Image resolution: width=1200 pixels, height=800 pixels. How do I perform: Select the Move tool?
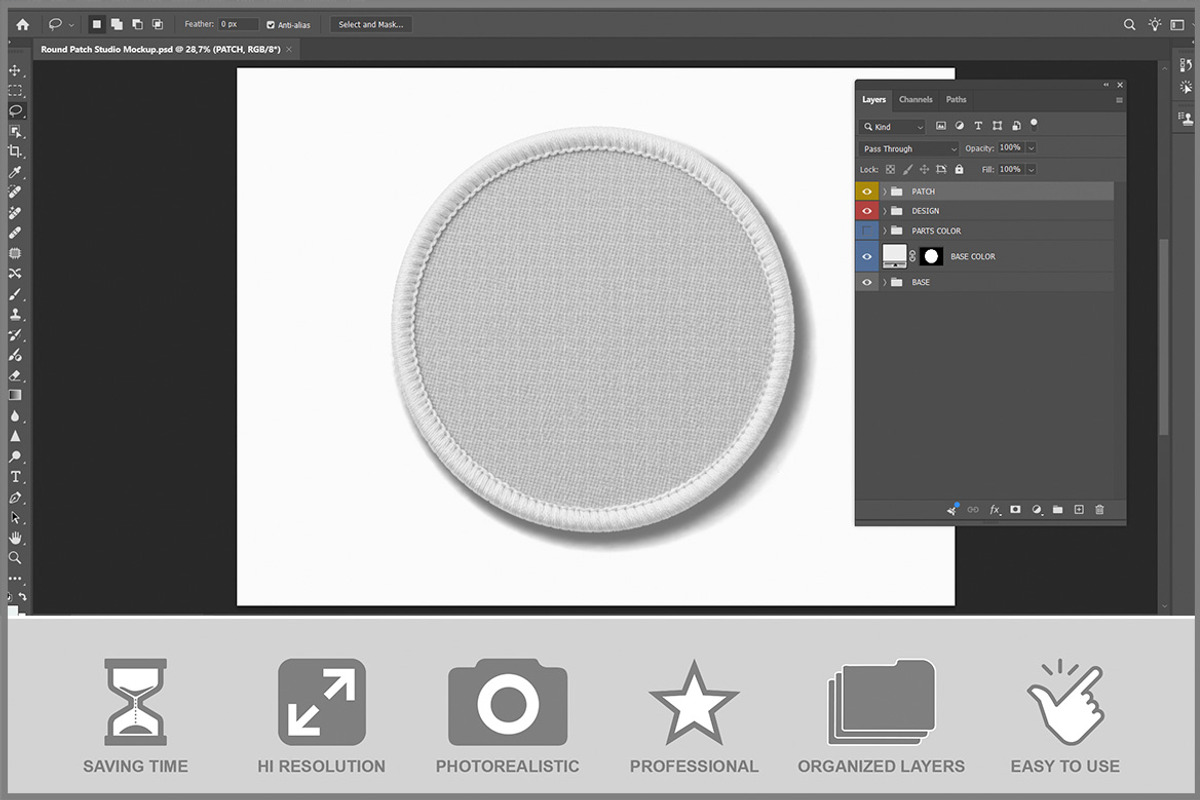tap(15, 71)
